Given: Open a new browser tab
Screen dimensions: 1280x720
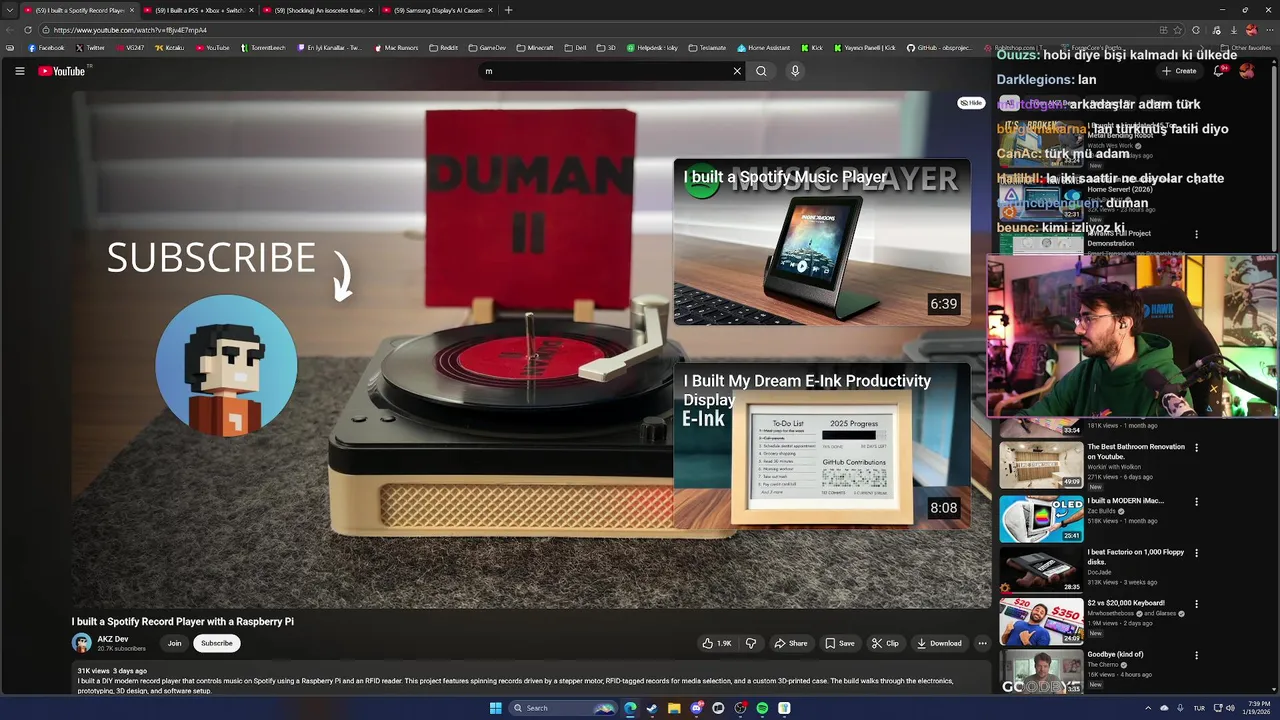Looking at the screenshot, I should [508, 10].
